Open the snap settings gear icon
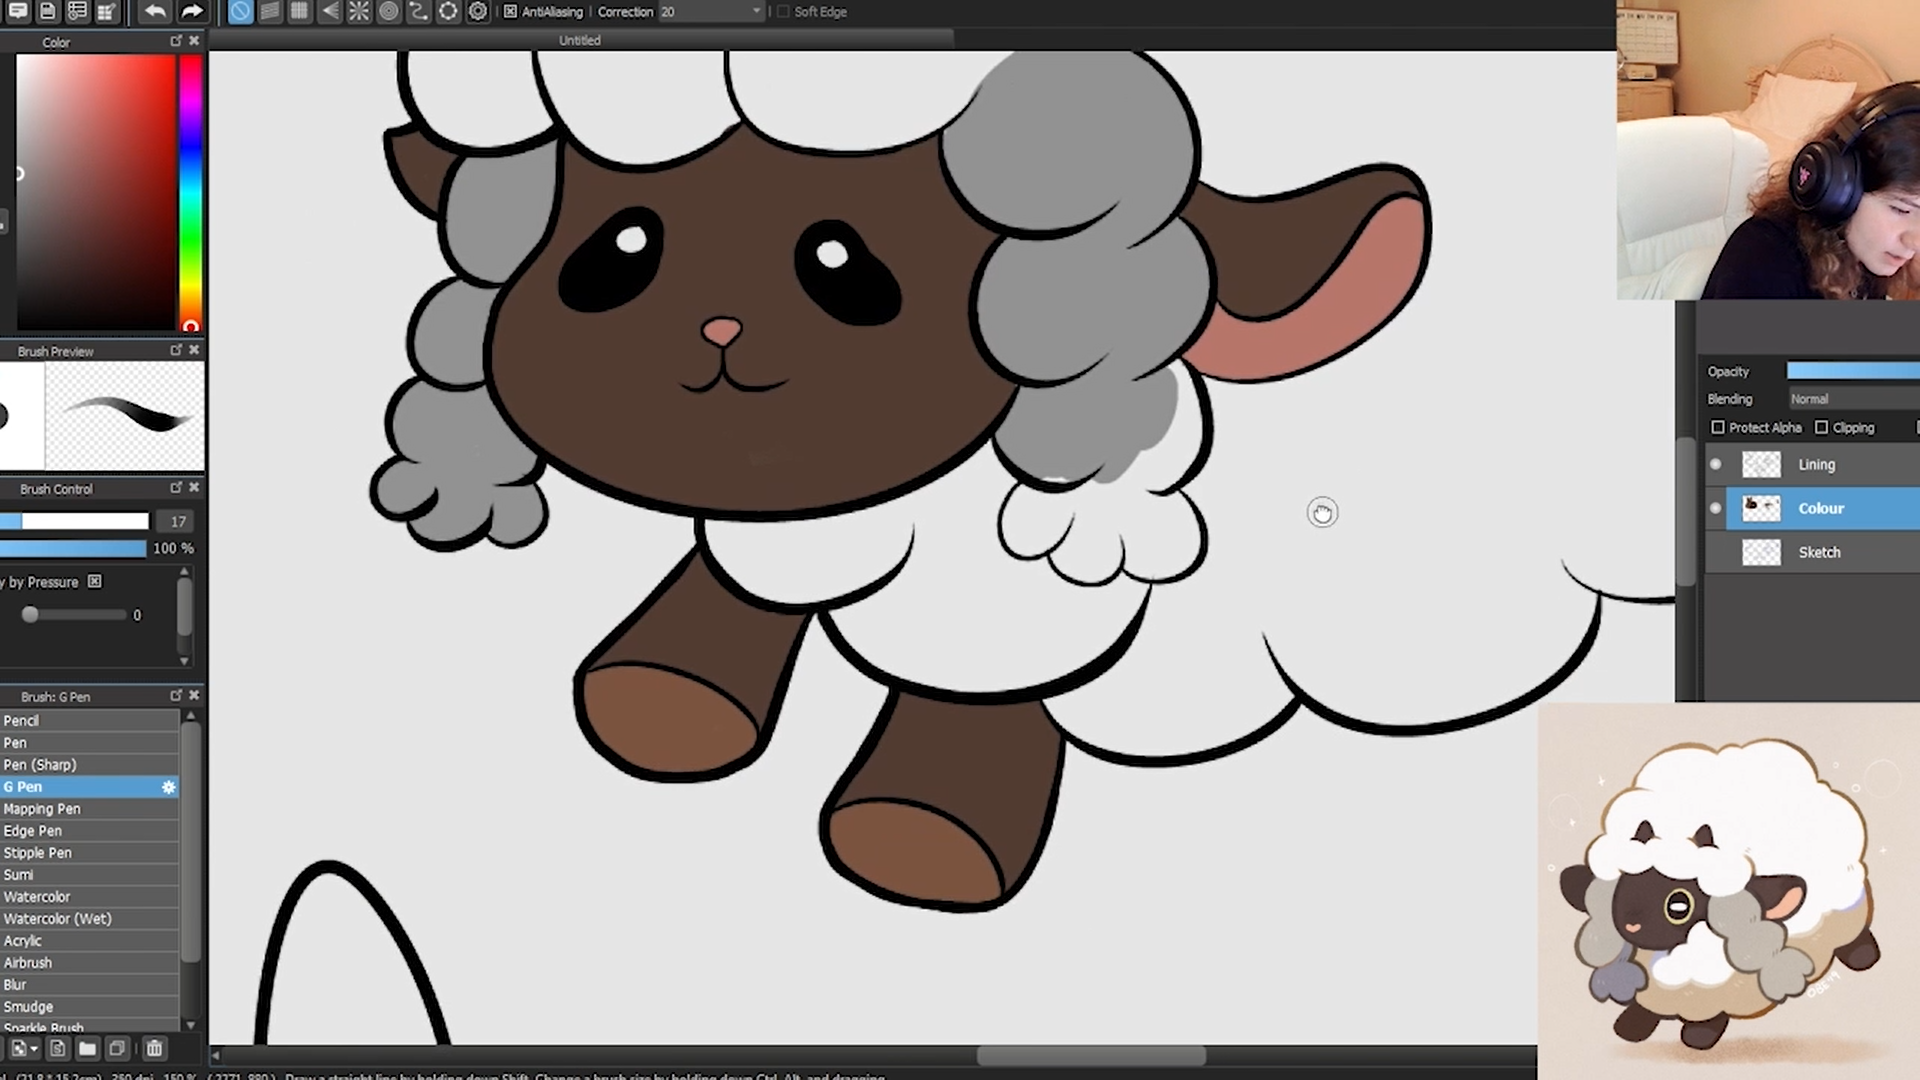This screenshot has width=1920, height=1080. 478,11
